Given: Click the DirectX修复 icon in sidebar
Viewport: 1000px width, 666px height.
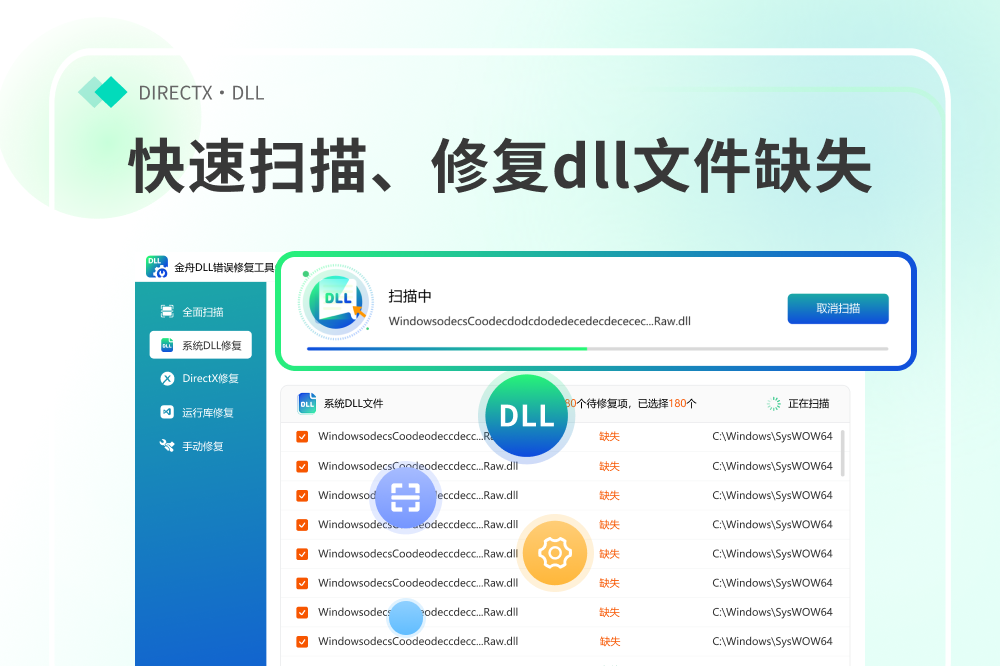Looking at the screenshot, I should 167,379.
